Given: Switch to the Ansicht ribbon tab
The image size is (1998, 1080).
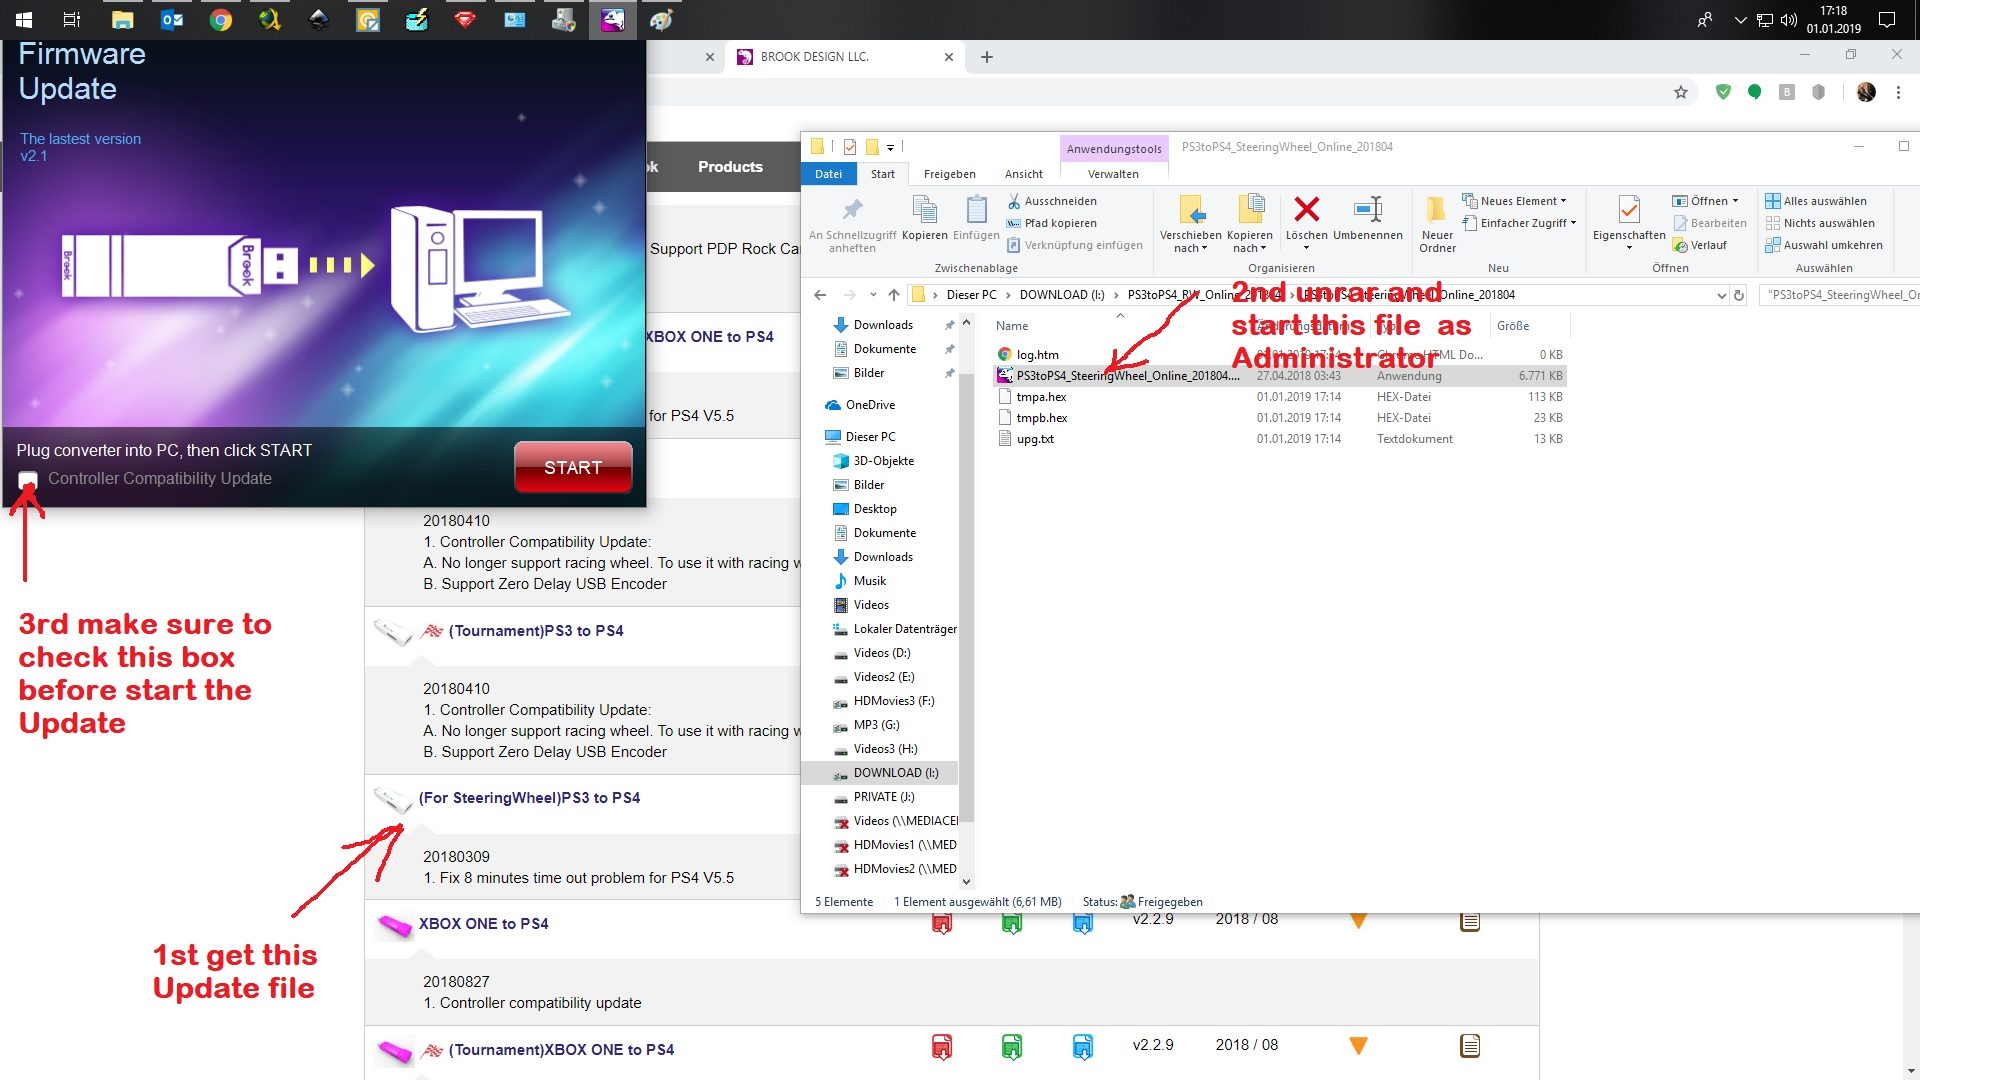Looking at the screenshot, I should [x=1023, y=174].
